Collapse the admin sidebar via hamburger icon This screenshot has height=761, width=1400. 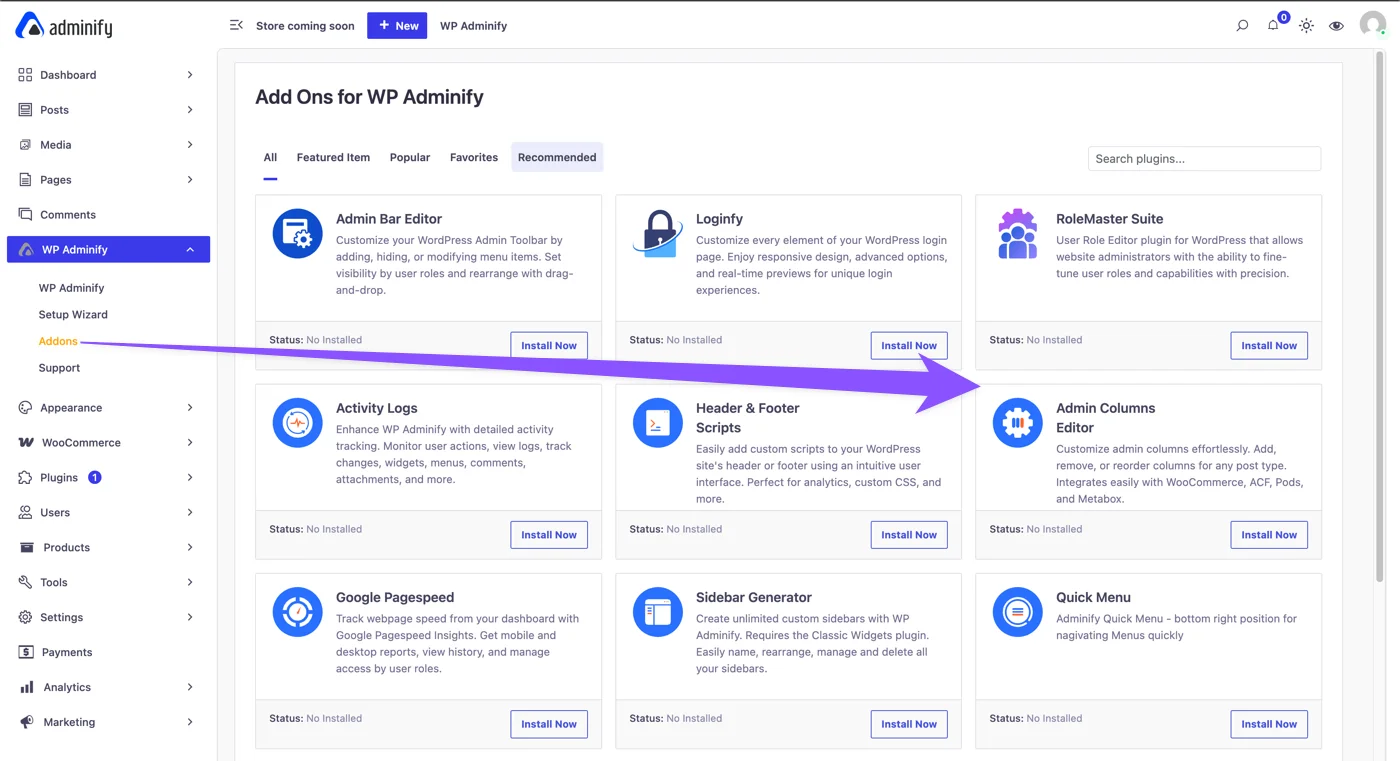[x=236, y=25]
